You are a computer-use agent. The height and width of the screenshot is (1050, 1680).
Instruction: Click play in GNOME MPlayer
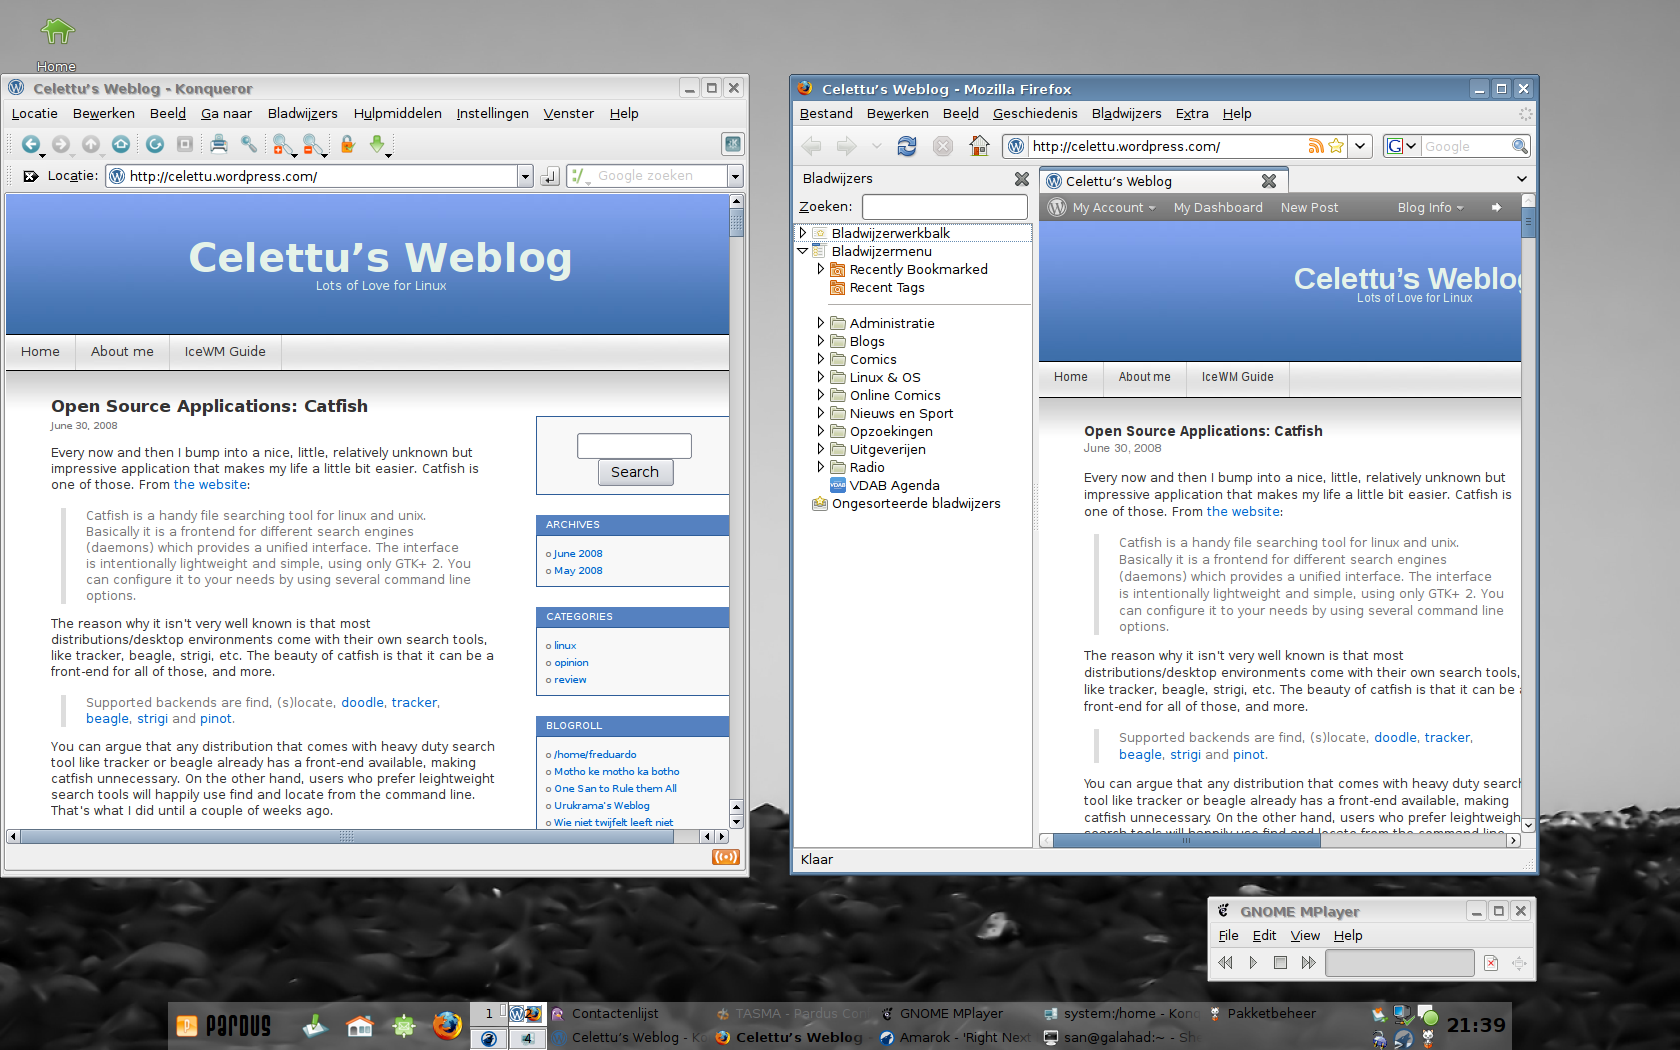(1253, 963)
